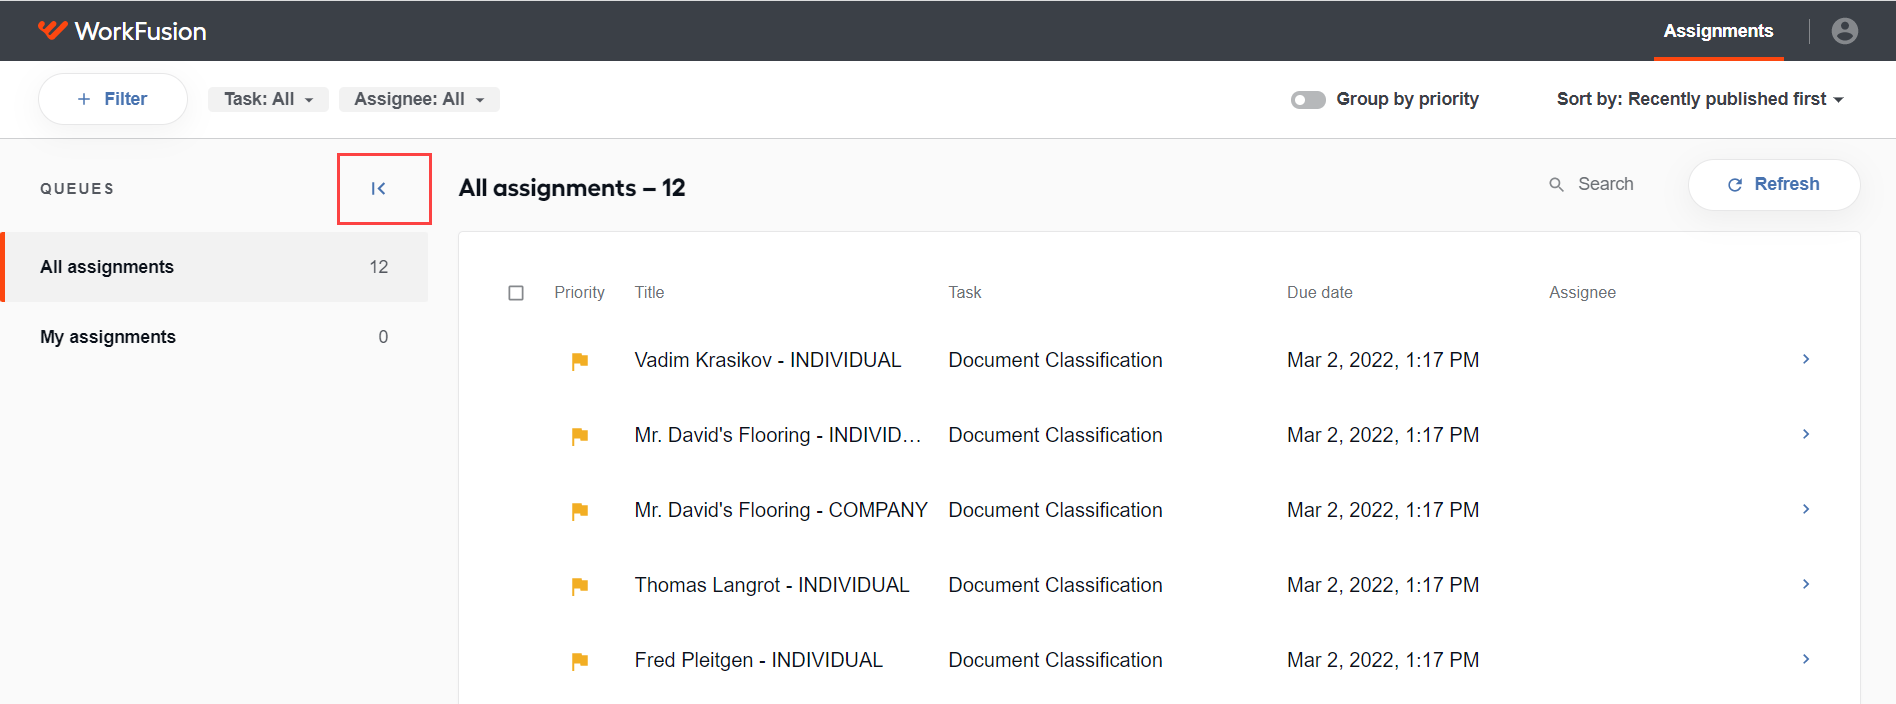Screen dimensions: 1896x704
Task: Select the All assignments queue
Action: point(214,267)
